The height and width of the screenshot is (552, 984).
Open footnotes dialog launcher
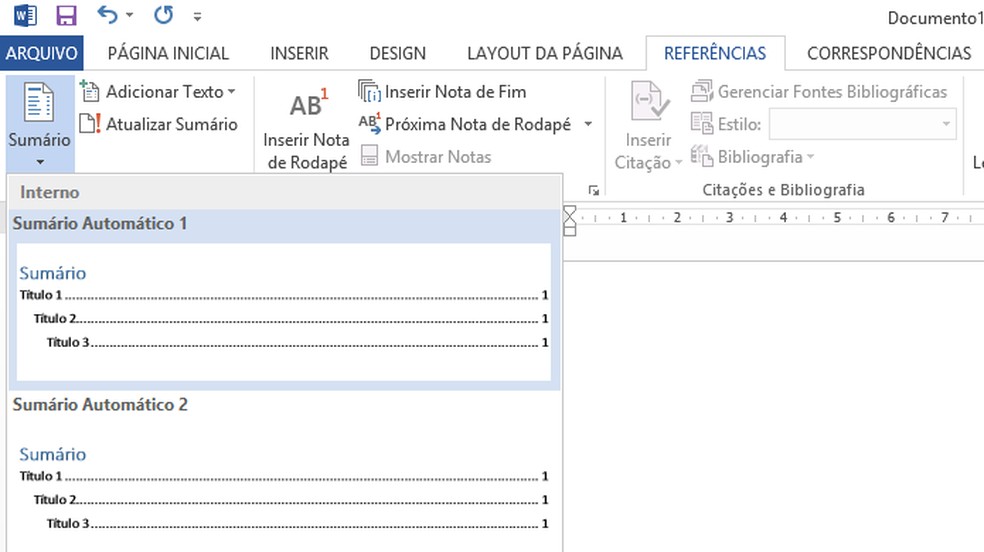point(594,189)
